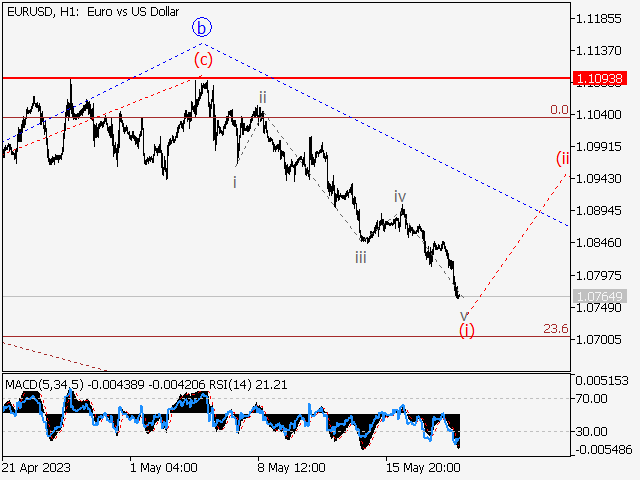
Task: Select the blue circled 'b' wave label
Action: tap(202, 28)
